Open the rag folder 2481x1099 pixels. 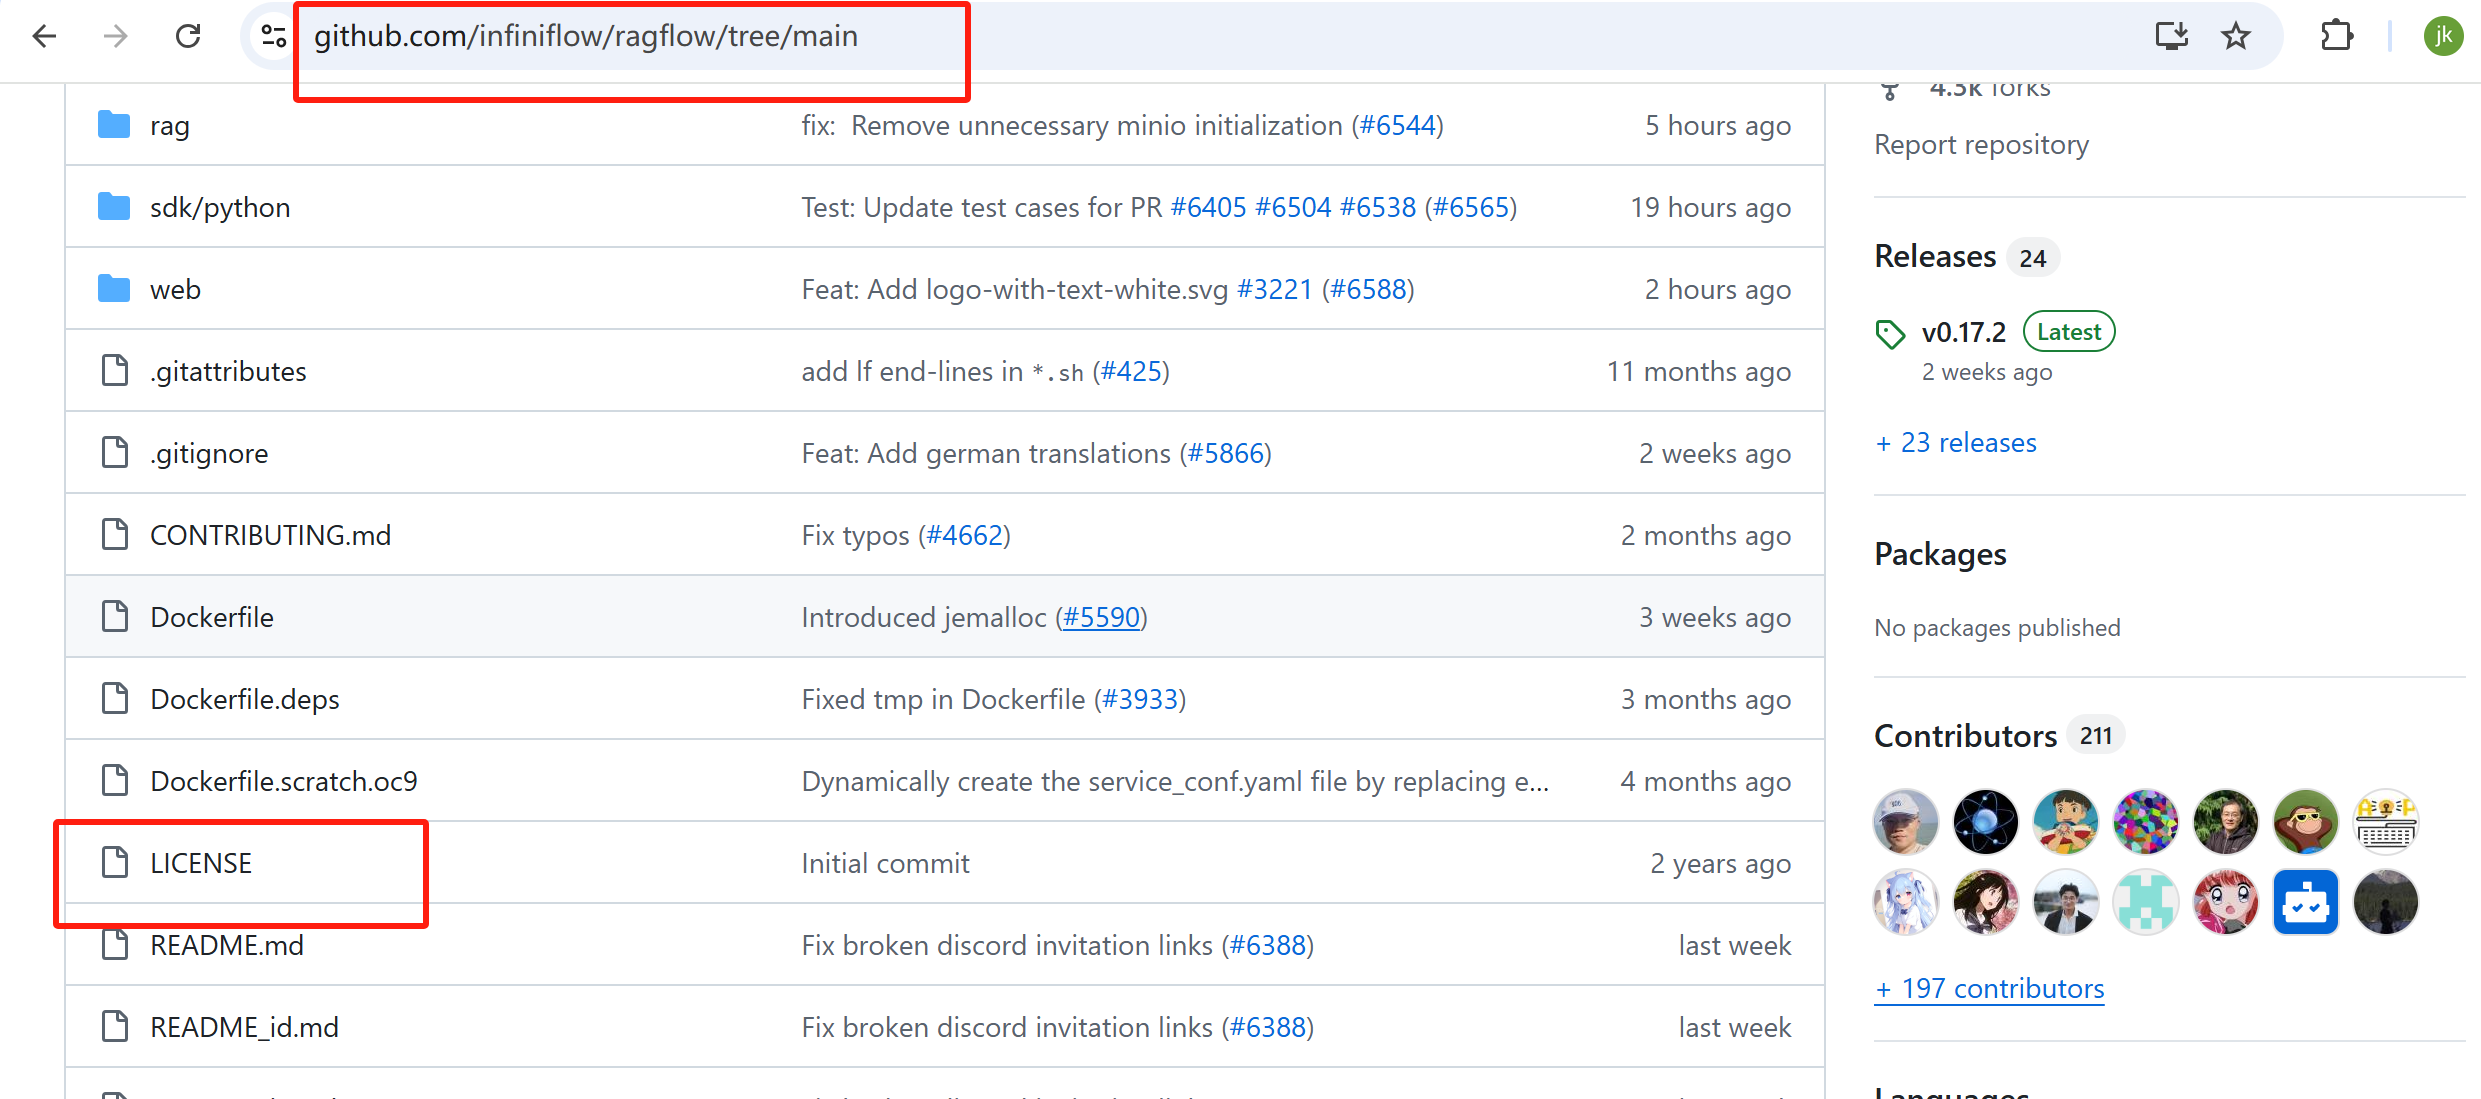169,126
